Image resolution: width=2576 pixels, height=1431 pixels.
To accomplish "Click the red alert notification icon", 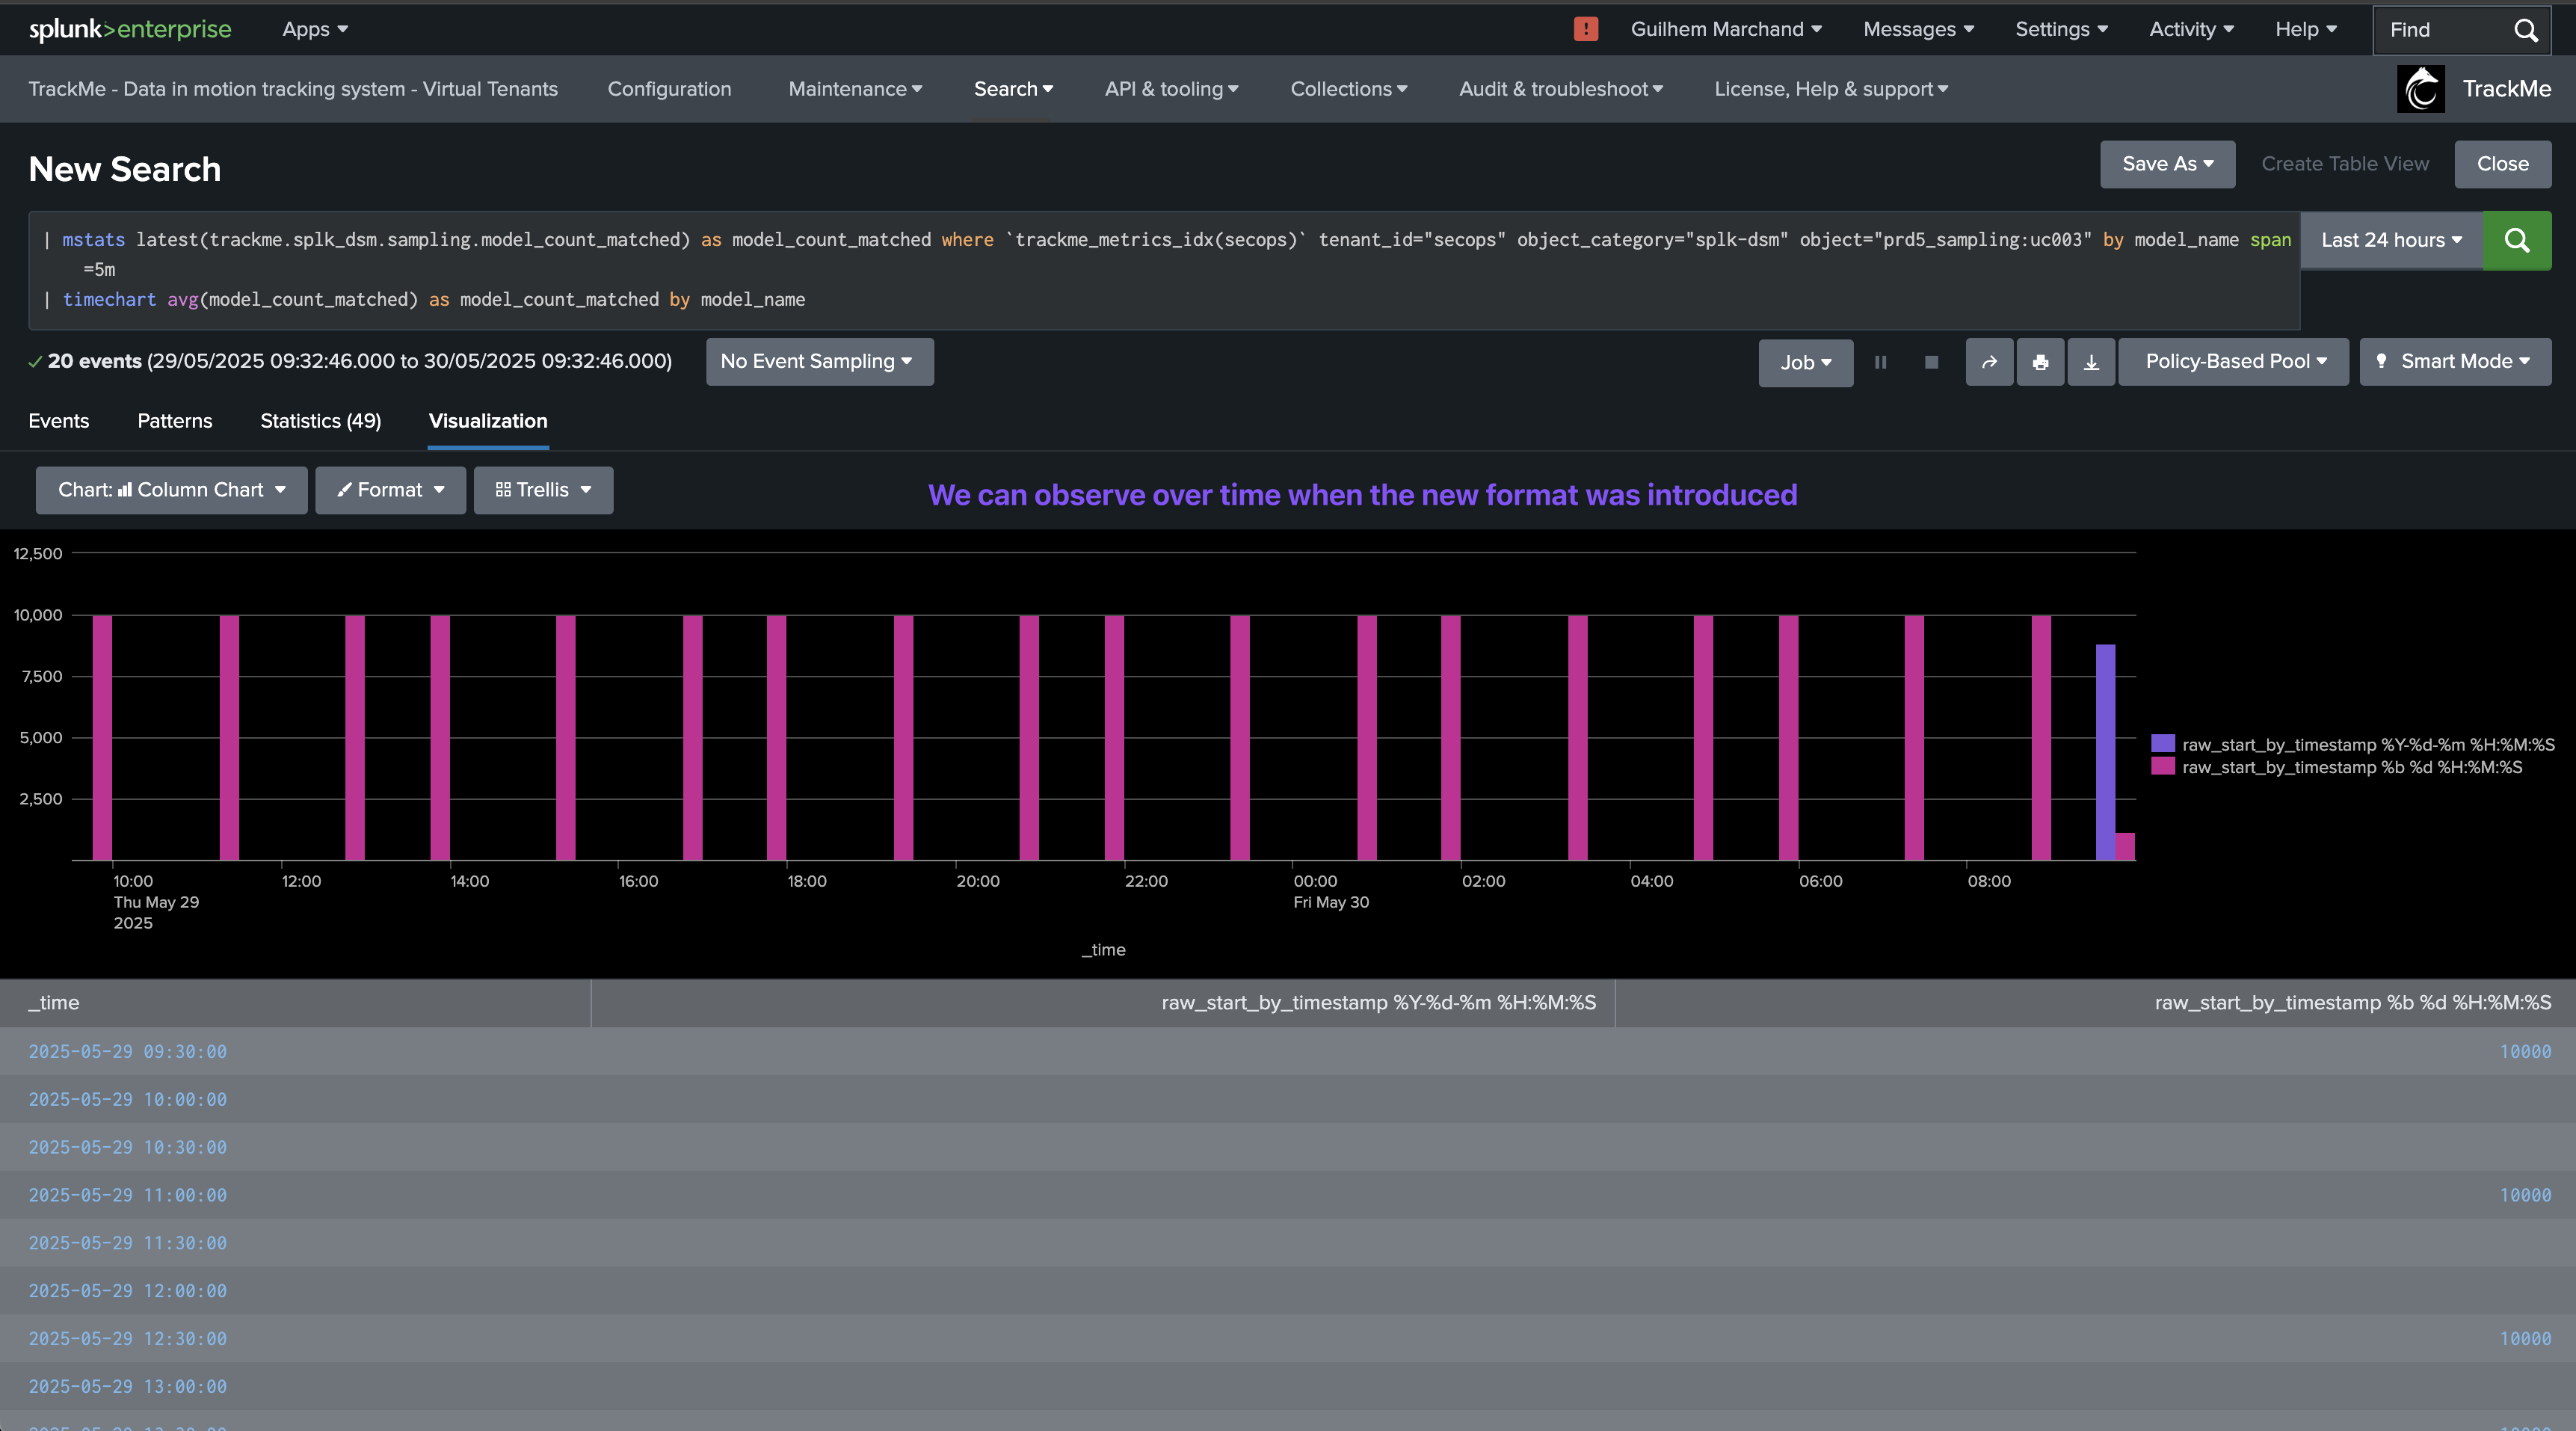I will point(1585,29).
